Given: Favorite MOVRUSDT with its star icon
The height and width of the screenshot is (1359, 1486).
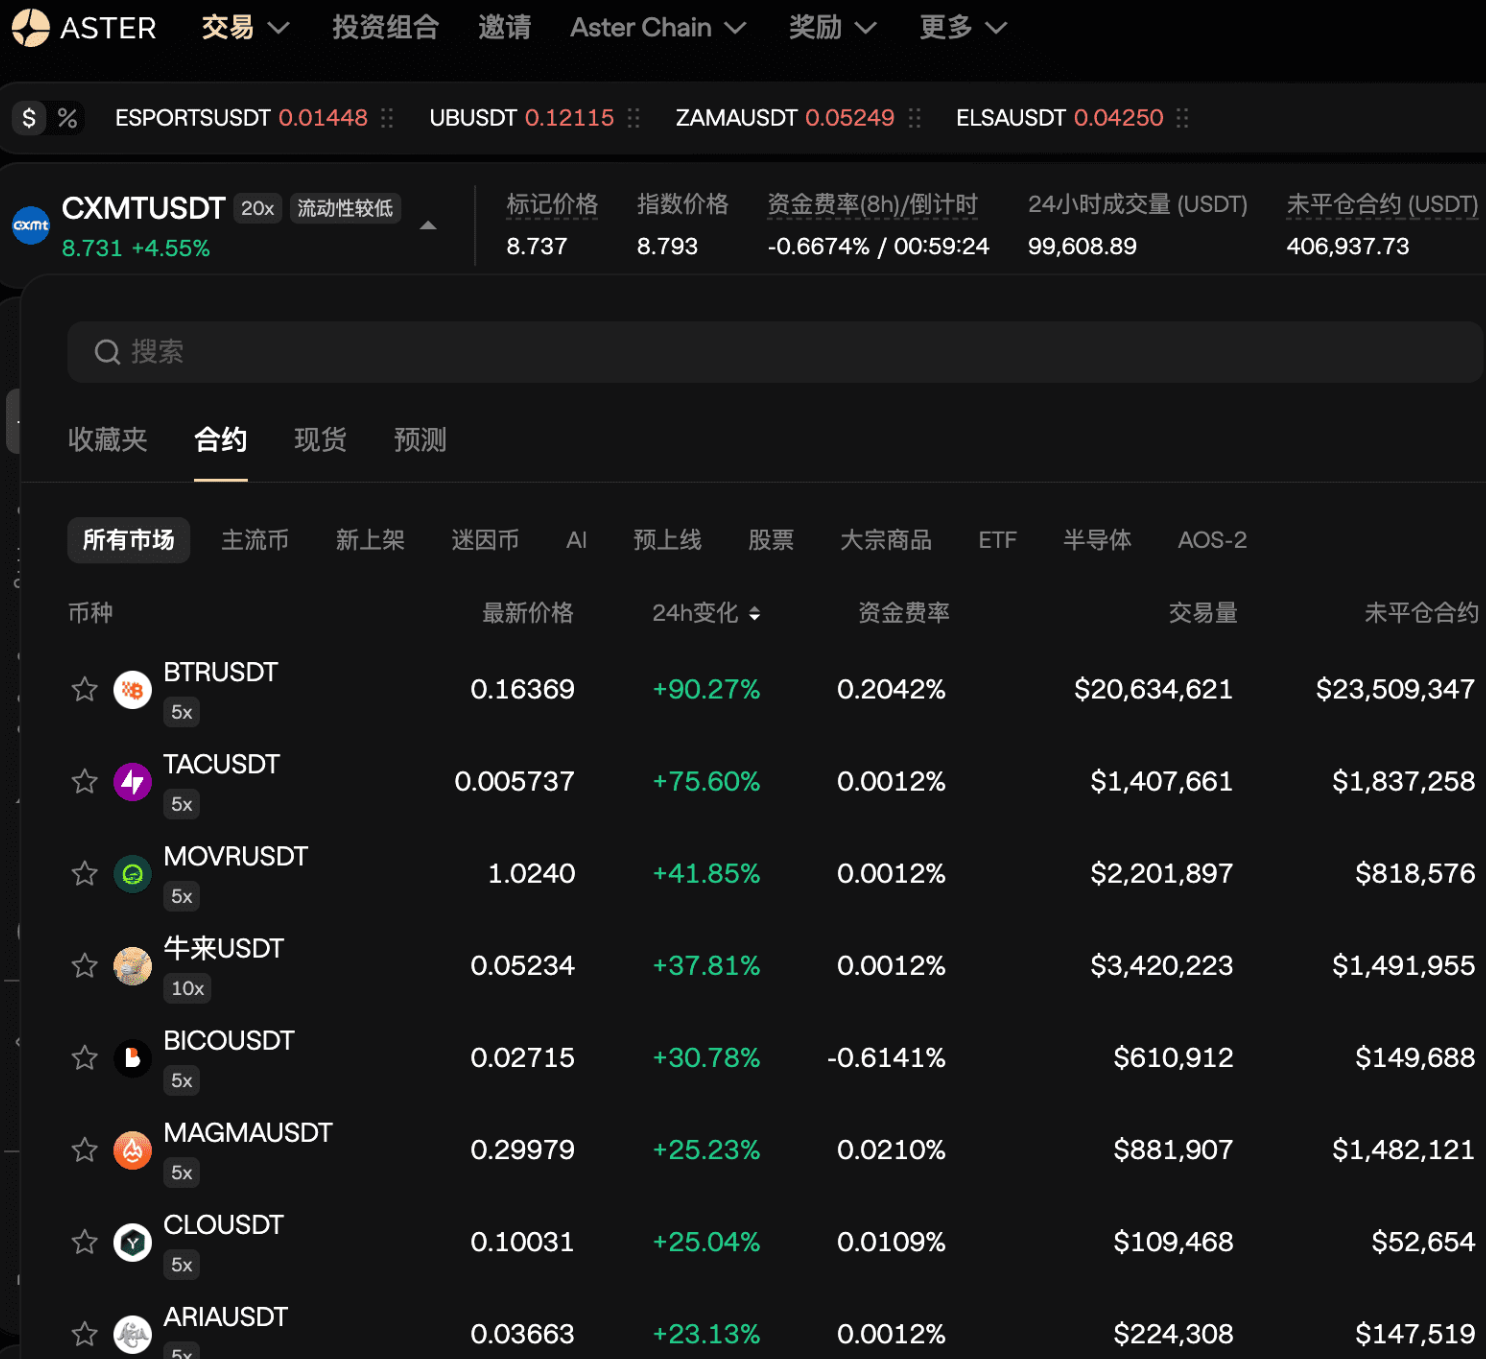Looking at the screenshot, I should [x=85, y=873].
